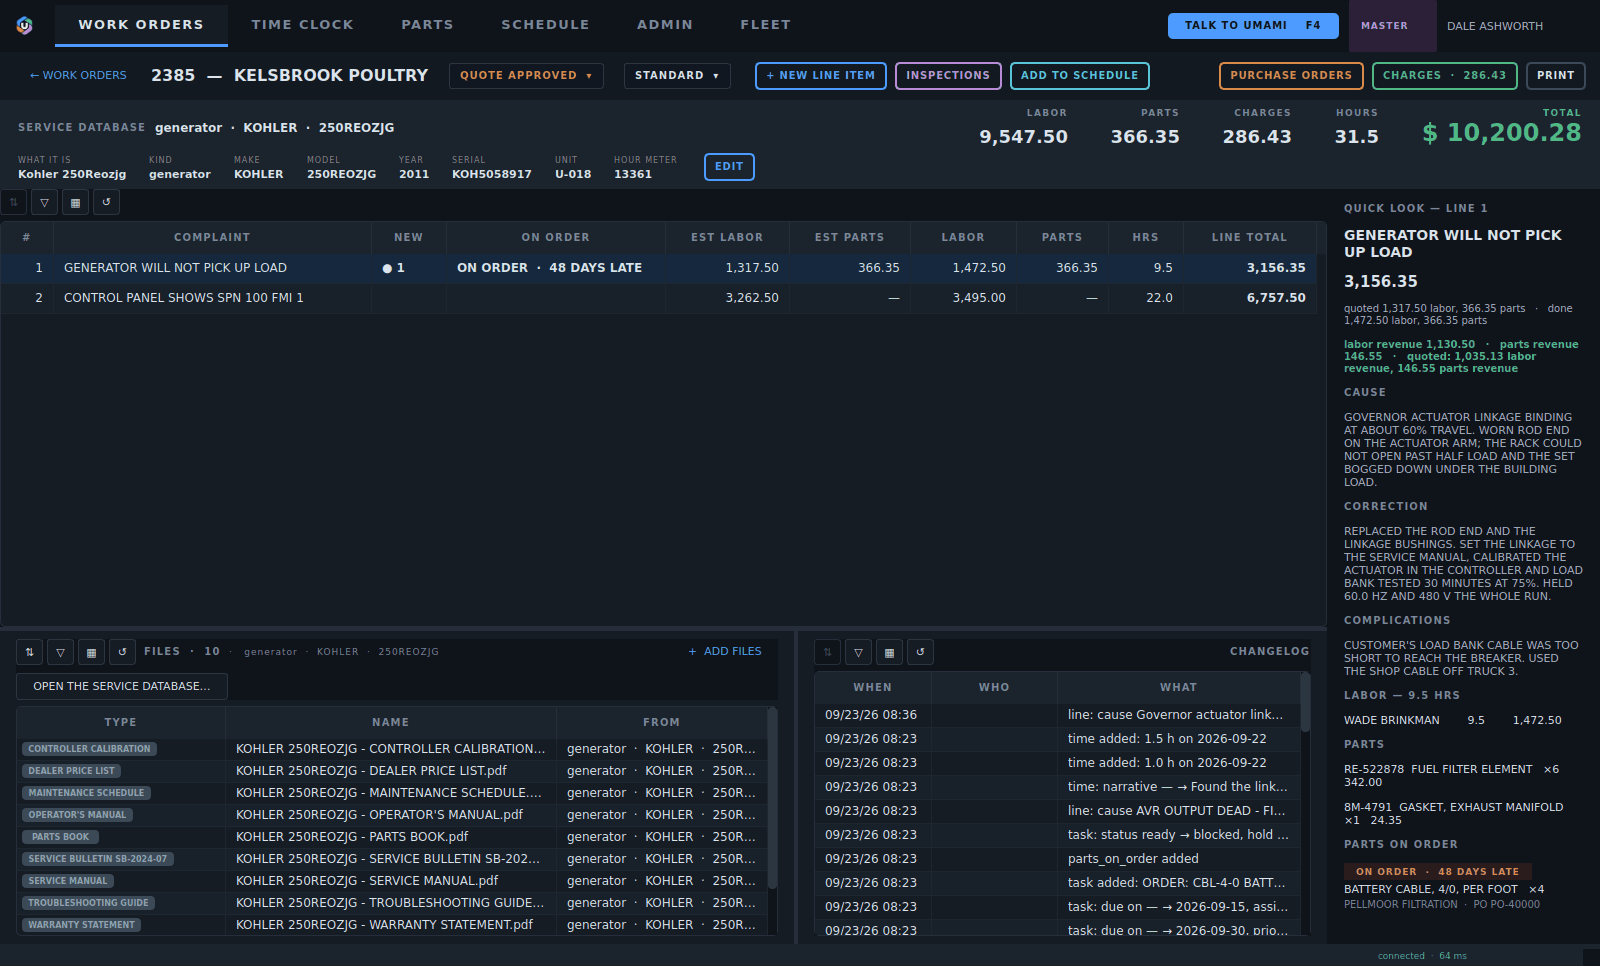1600x966 pixels.
Task: Open Dale Ashworth user menu
Action: tap(1495, 26)
